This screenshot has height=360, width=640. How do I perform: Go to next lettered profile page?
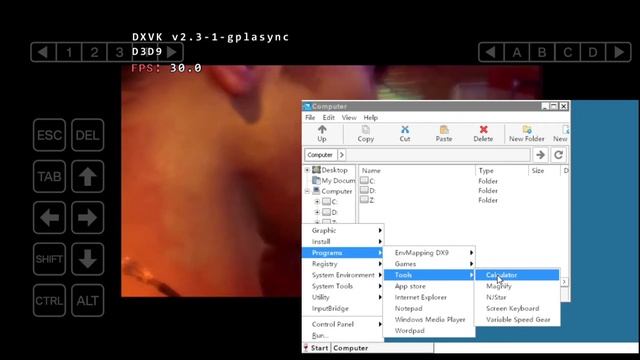point(619,52)
